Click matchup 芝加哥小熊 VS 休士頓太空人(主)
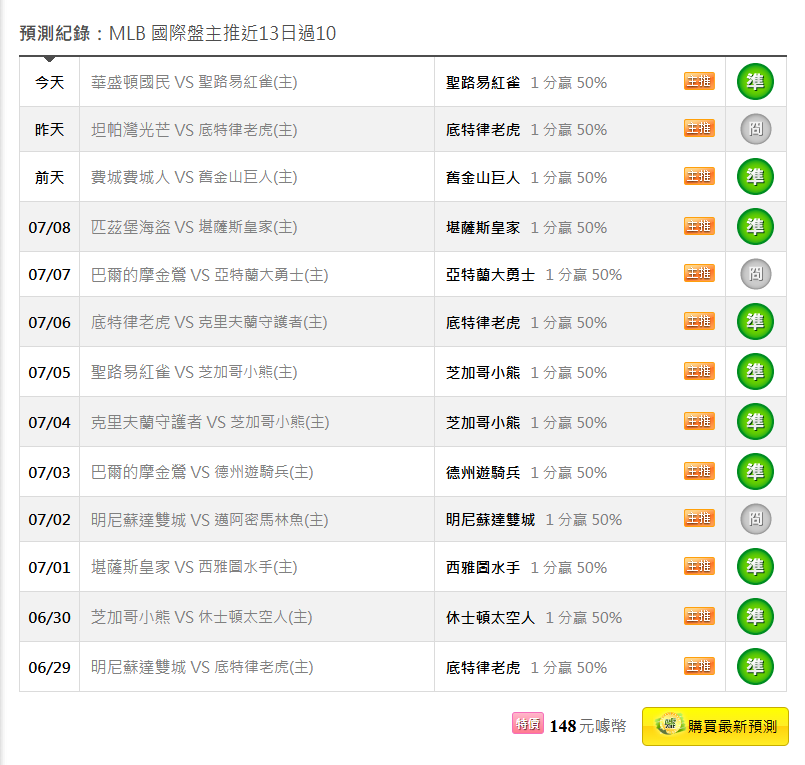 coord(202,617)
